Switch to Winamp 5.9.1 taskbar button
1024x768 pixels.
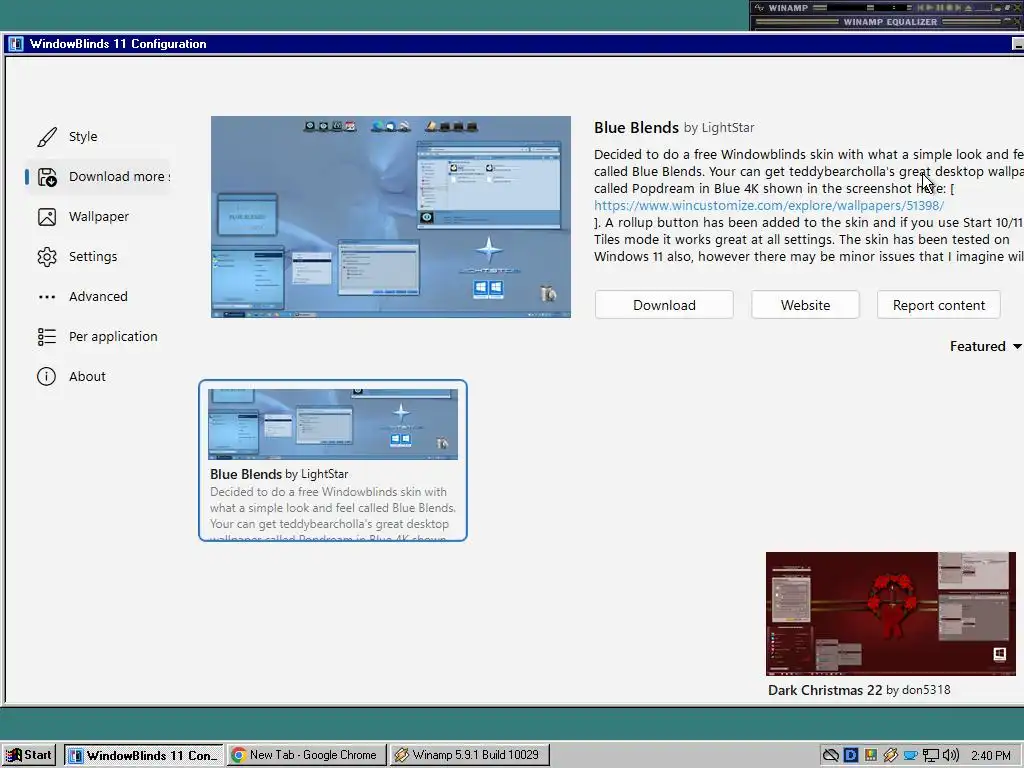[470, 755]
